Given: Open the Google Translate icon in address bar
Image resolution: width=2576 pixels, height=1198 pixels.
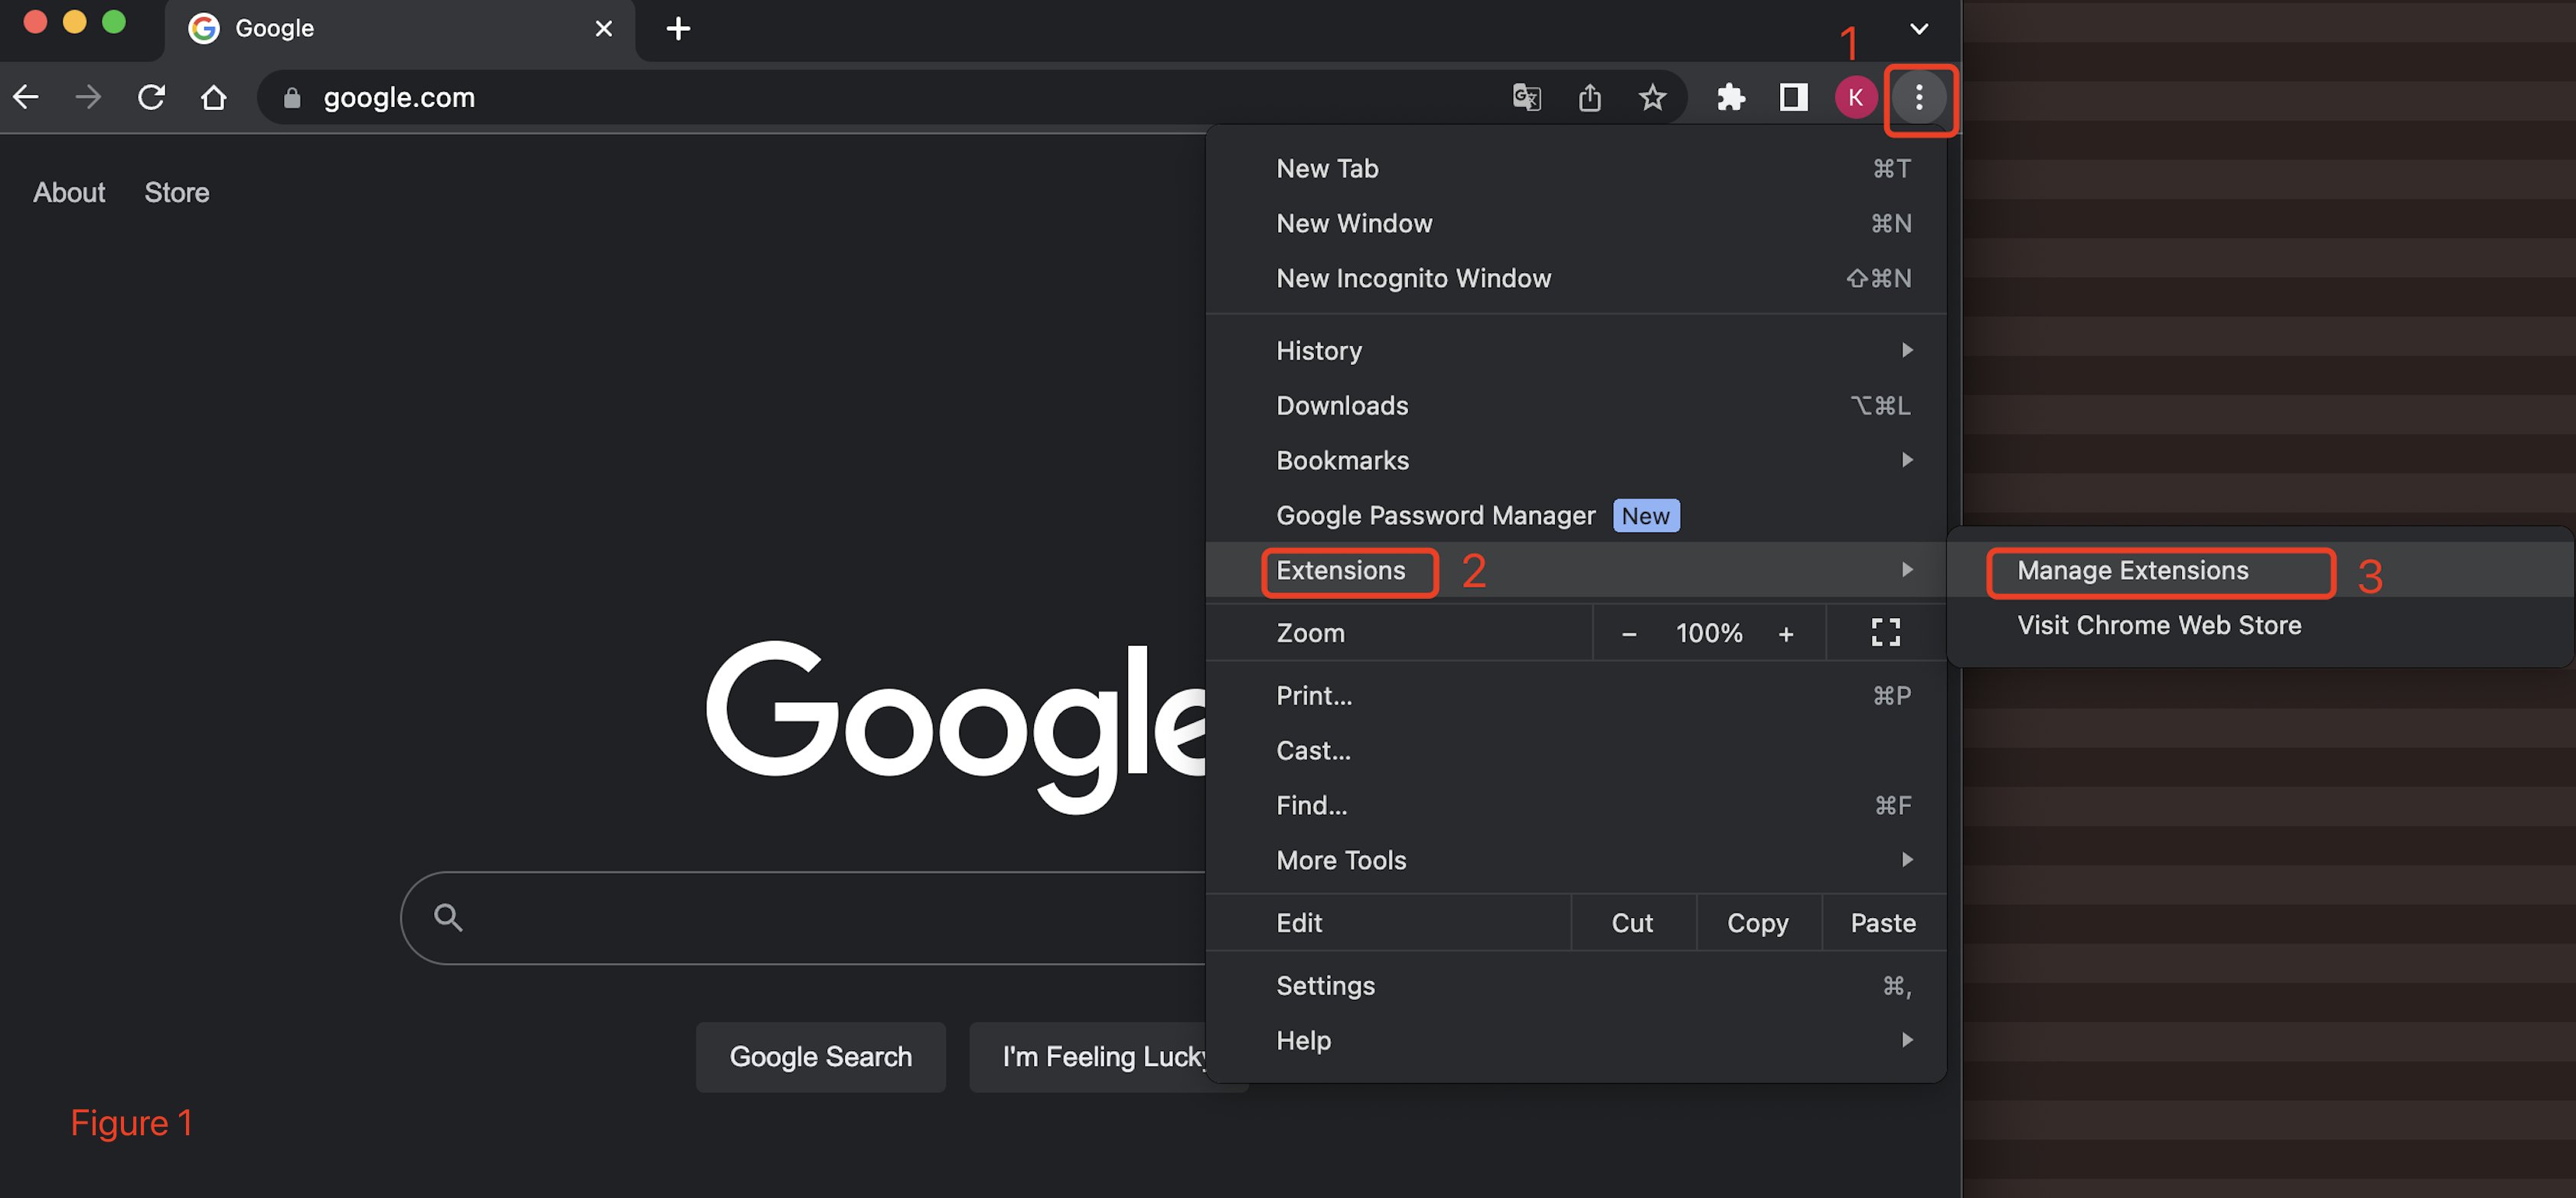Looking at the screenshot, I should 1526,97.
